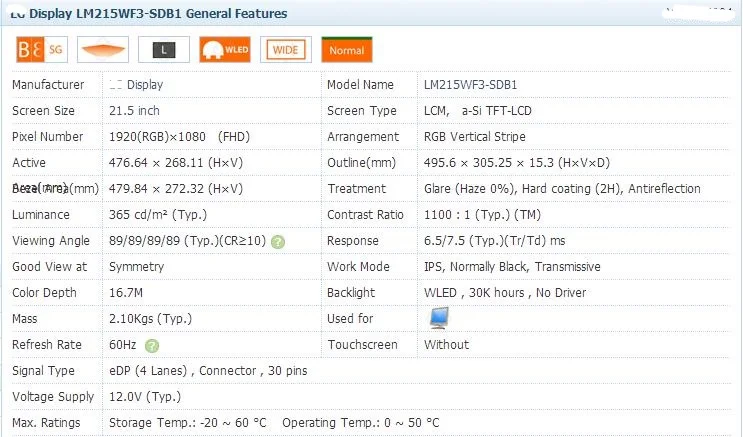The height and width of the screenshot is (437, 743).
Task: Select the response 6.5/7.5 ms value
Action: pos(494,241)
